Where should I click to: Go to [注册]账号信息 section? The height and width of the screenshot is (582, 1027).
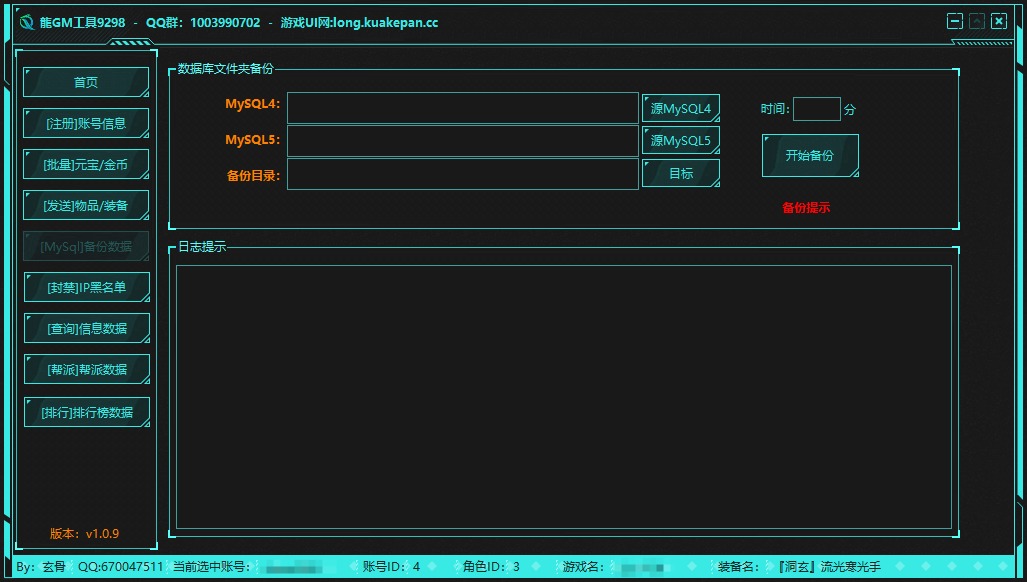point(86,123)
